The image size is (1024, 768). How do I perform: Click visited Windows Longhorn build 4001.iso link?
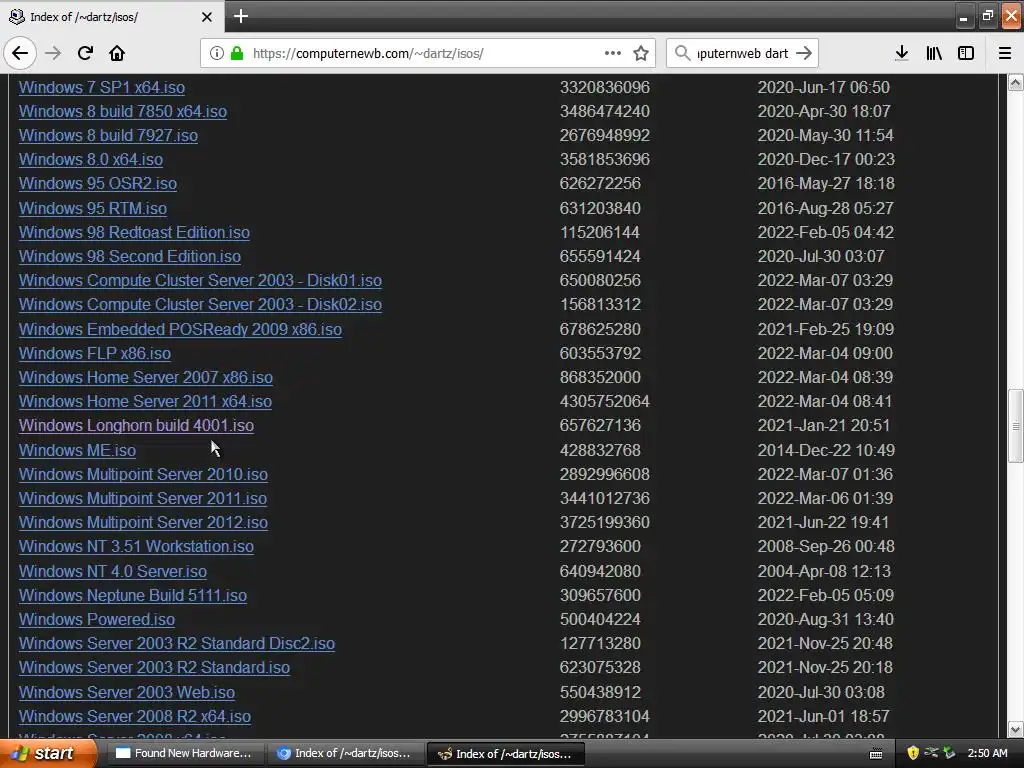point(136,425)
